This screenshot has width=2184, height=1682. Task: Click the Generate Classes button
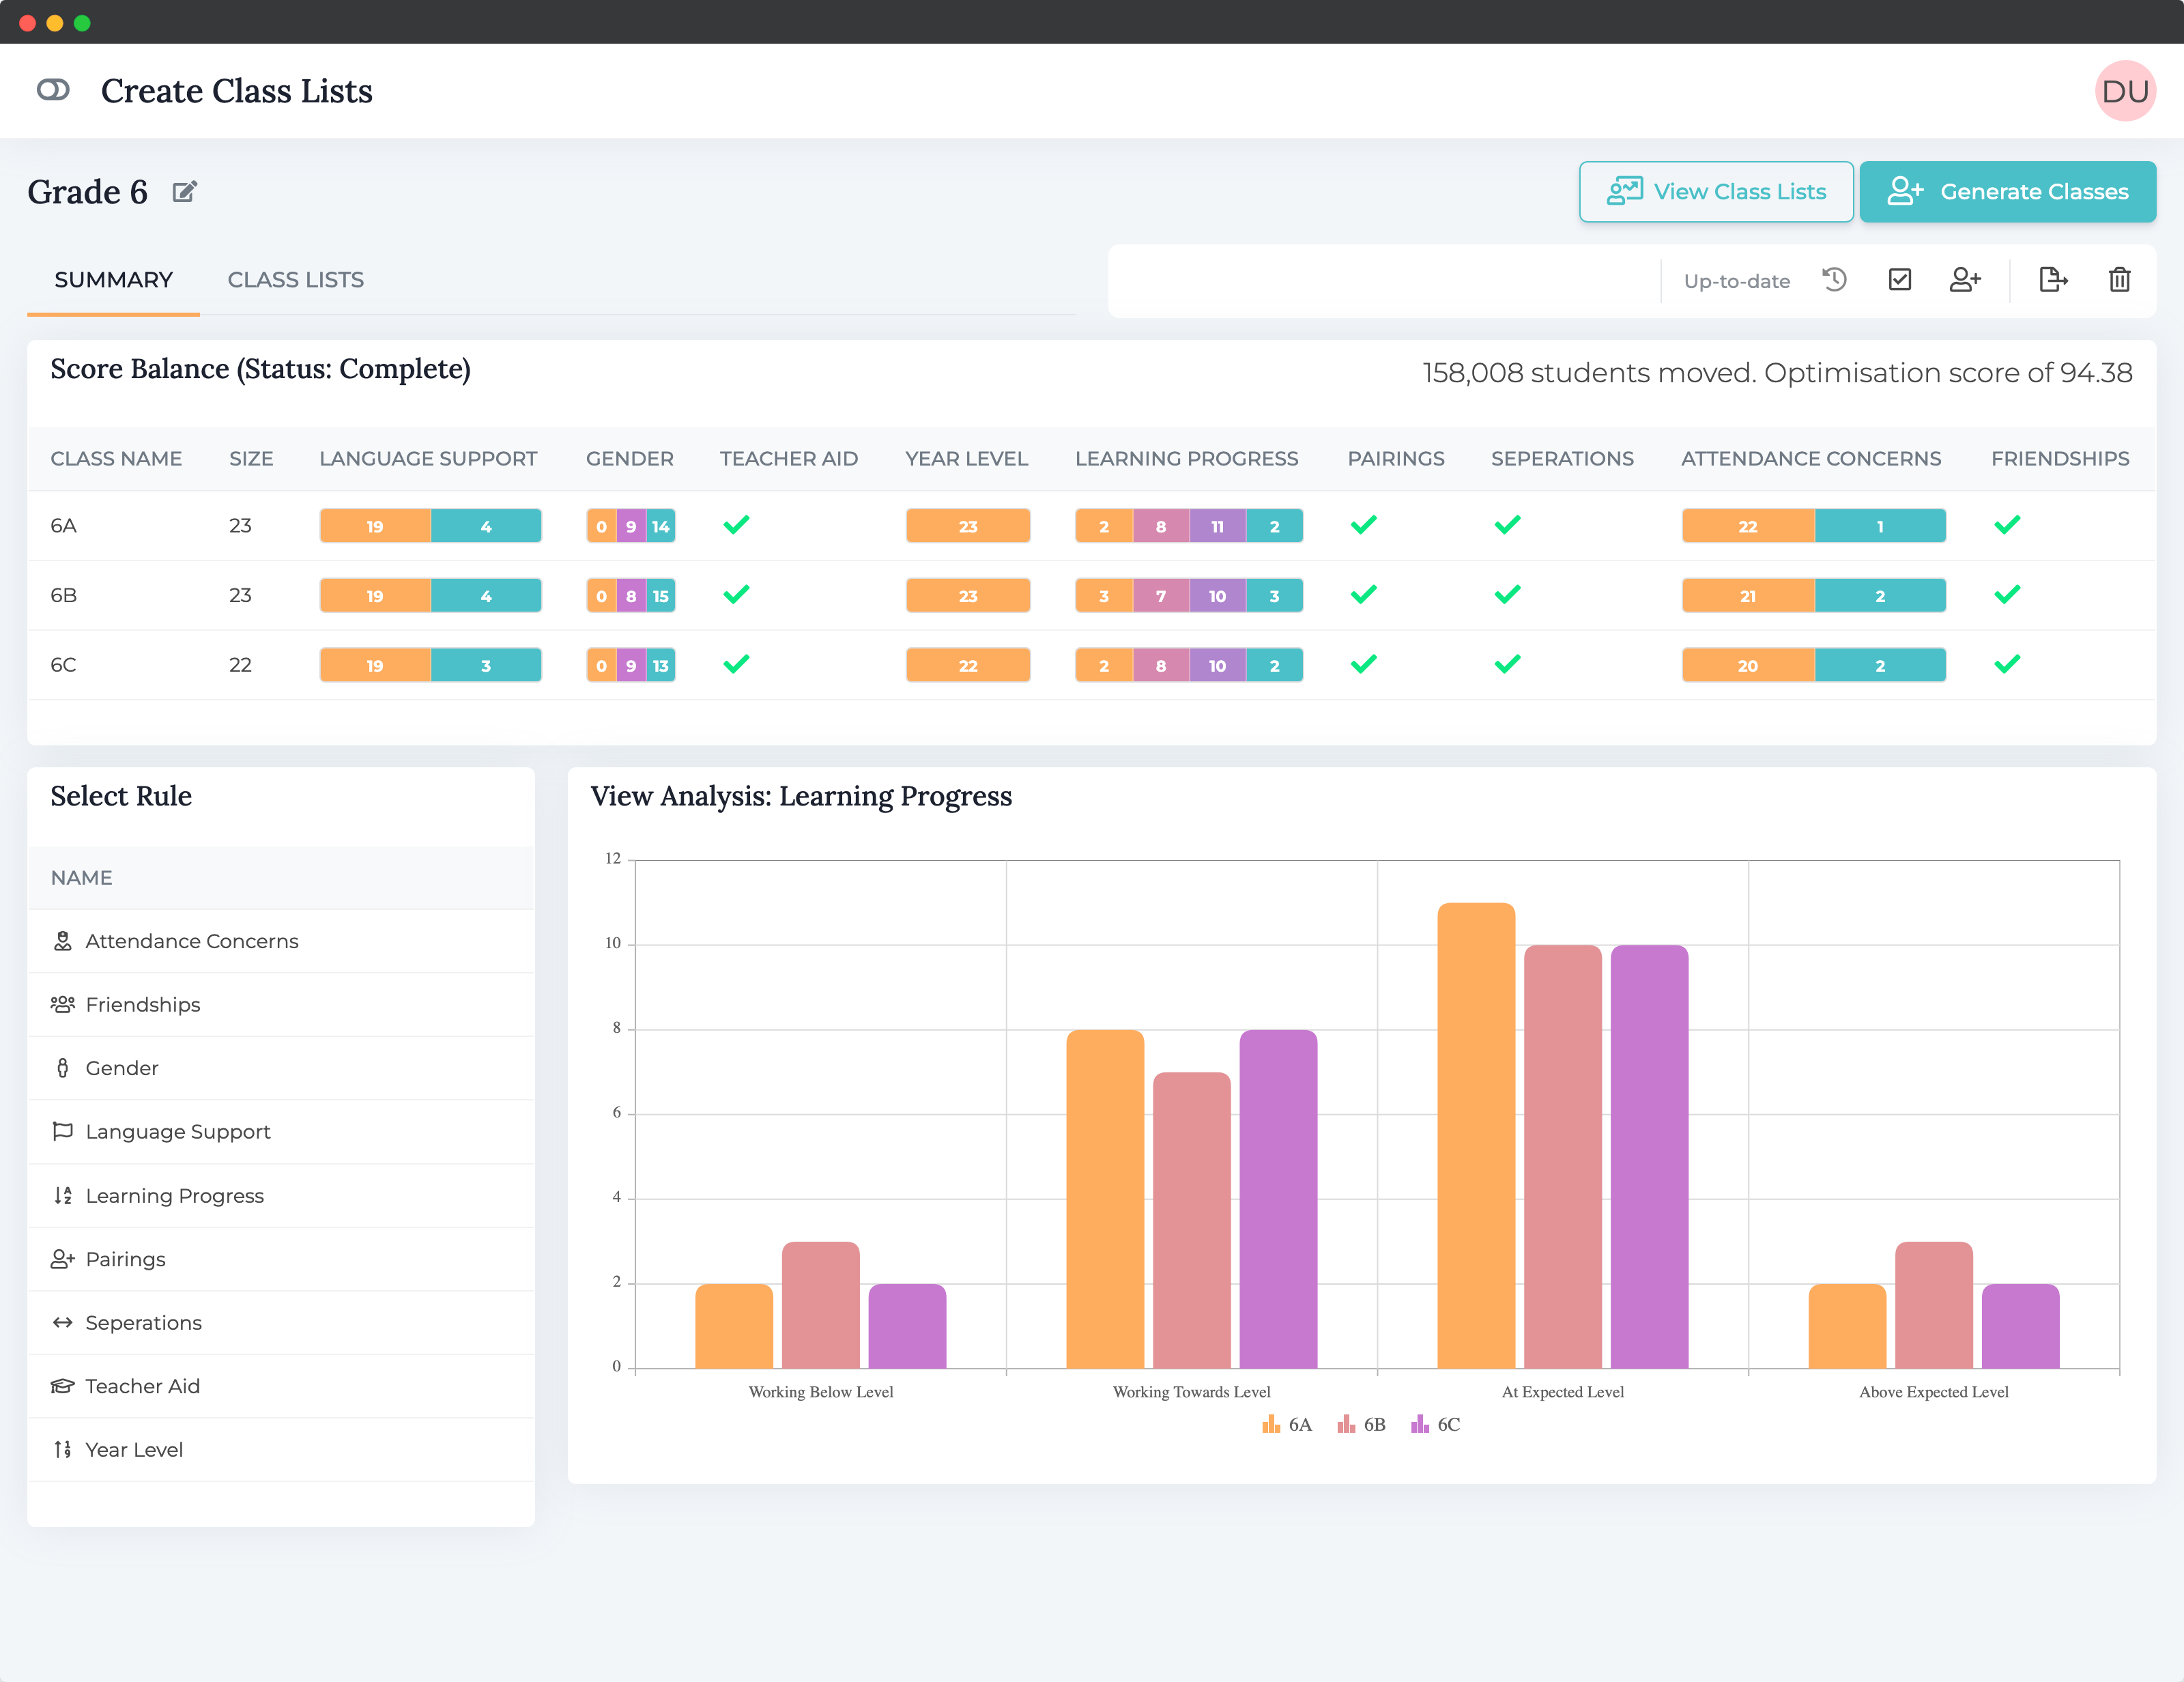point(2007,191)
